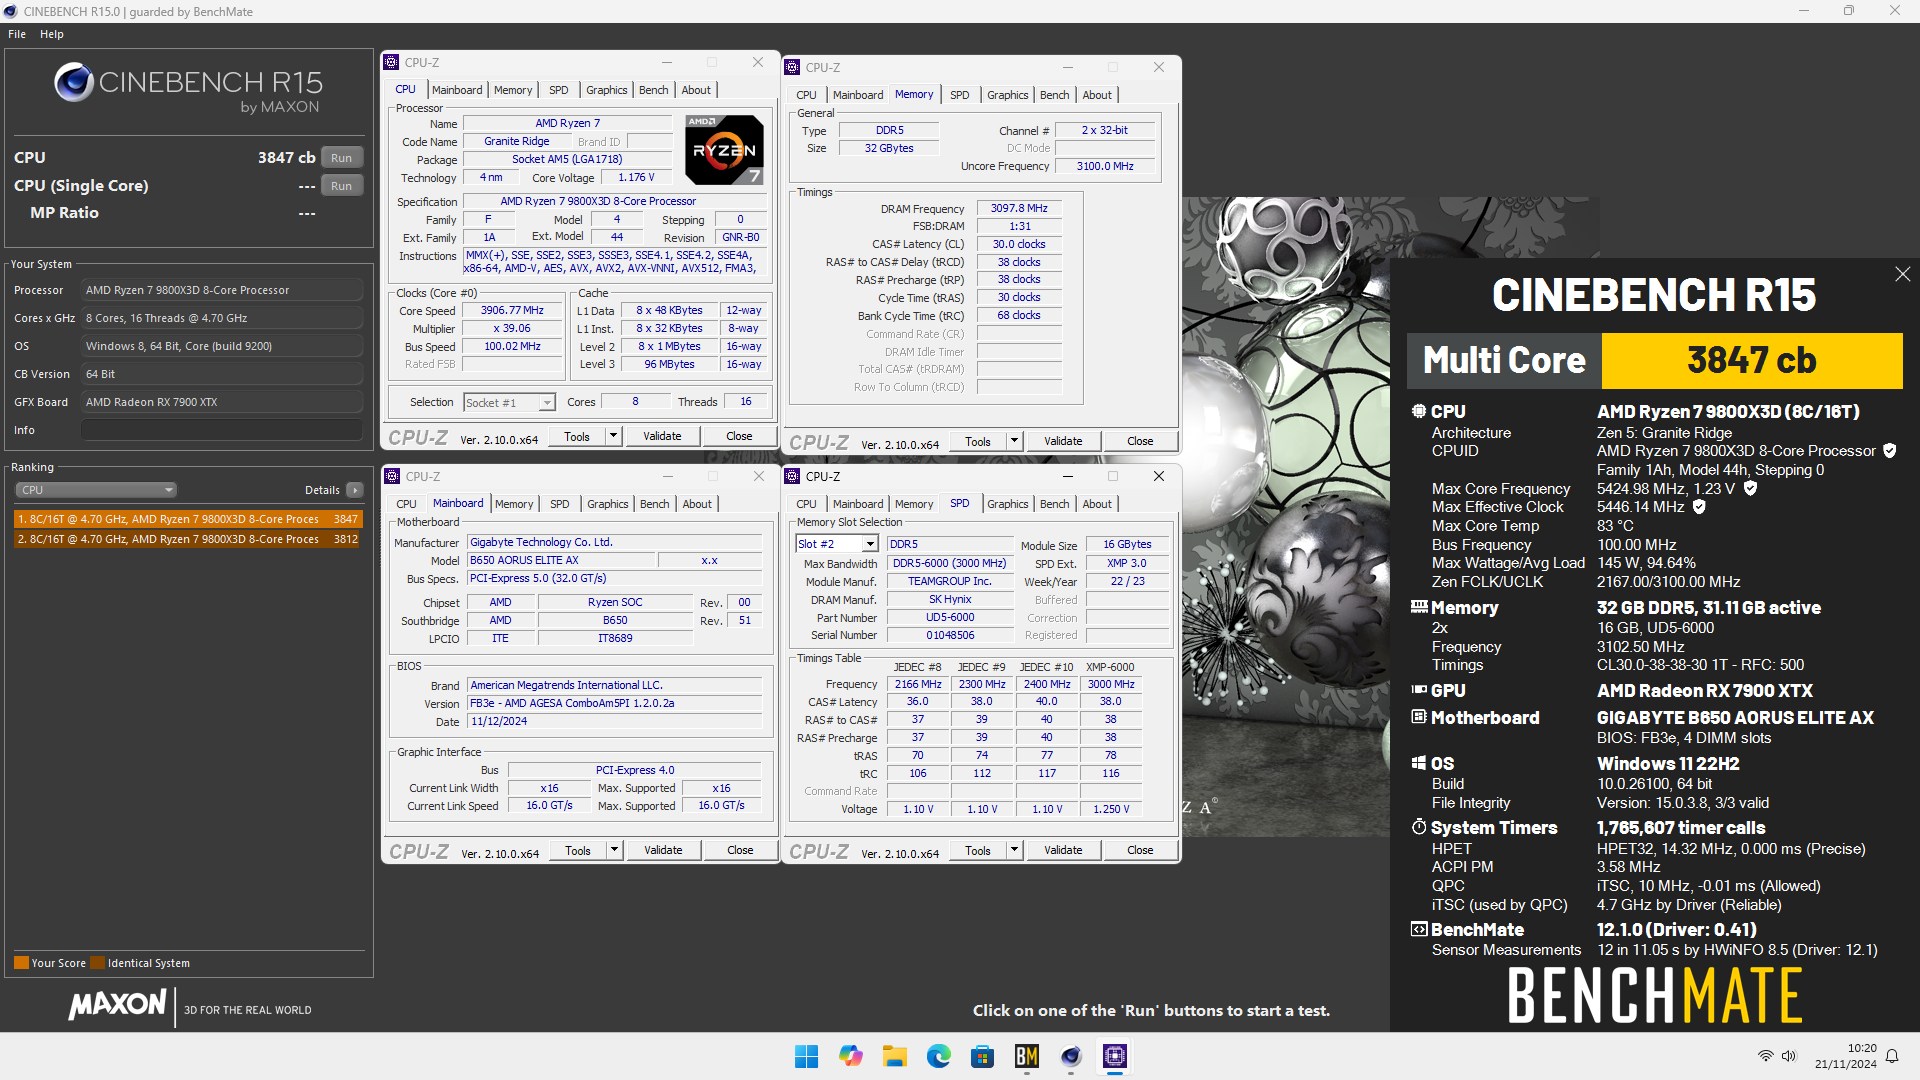Switch to About tab in SPD CPU-Z window
The width and height of the screenshot is (1920, 1080).
click(x=1097, y=504)
